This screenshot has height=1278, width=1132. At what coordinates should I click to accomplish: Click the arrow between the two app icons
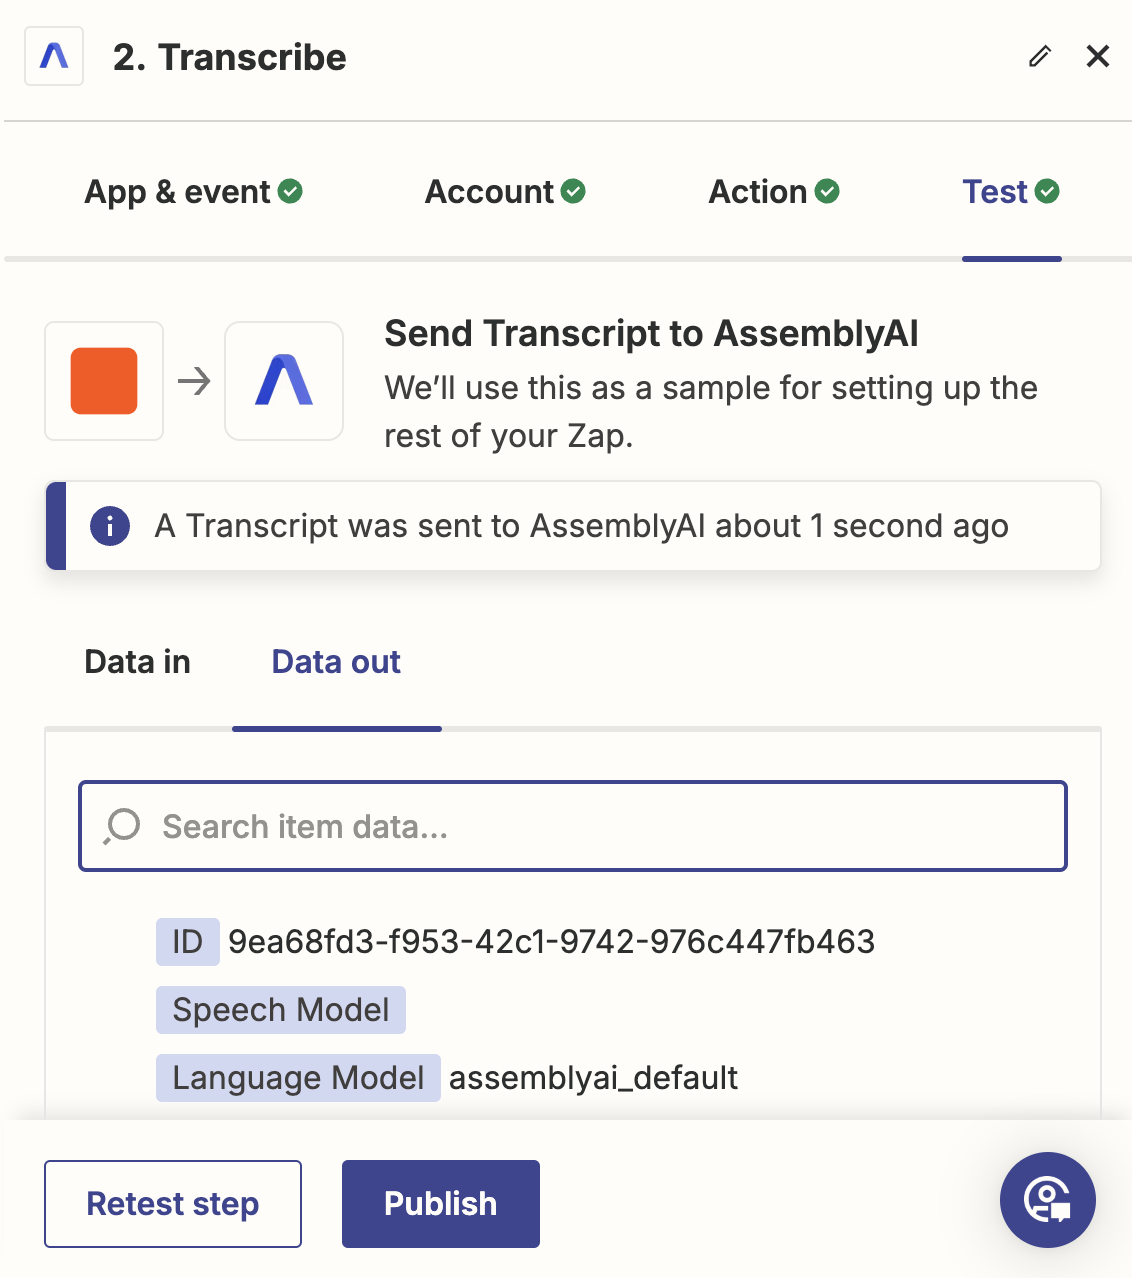pyautogui.click(x=194, y=381)
